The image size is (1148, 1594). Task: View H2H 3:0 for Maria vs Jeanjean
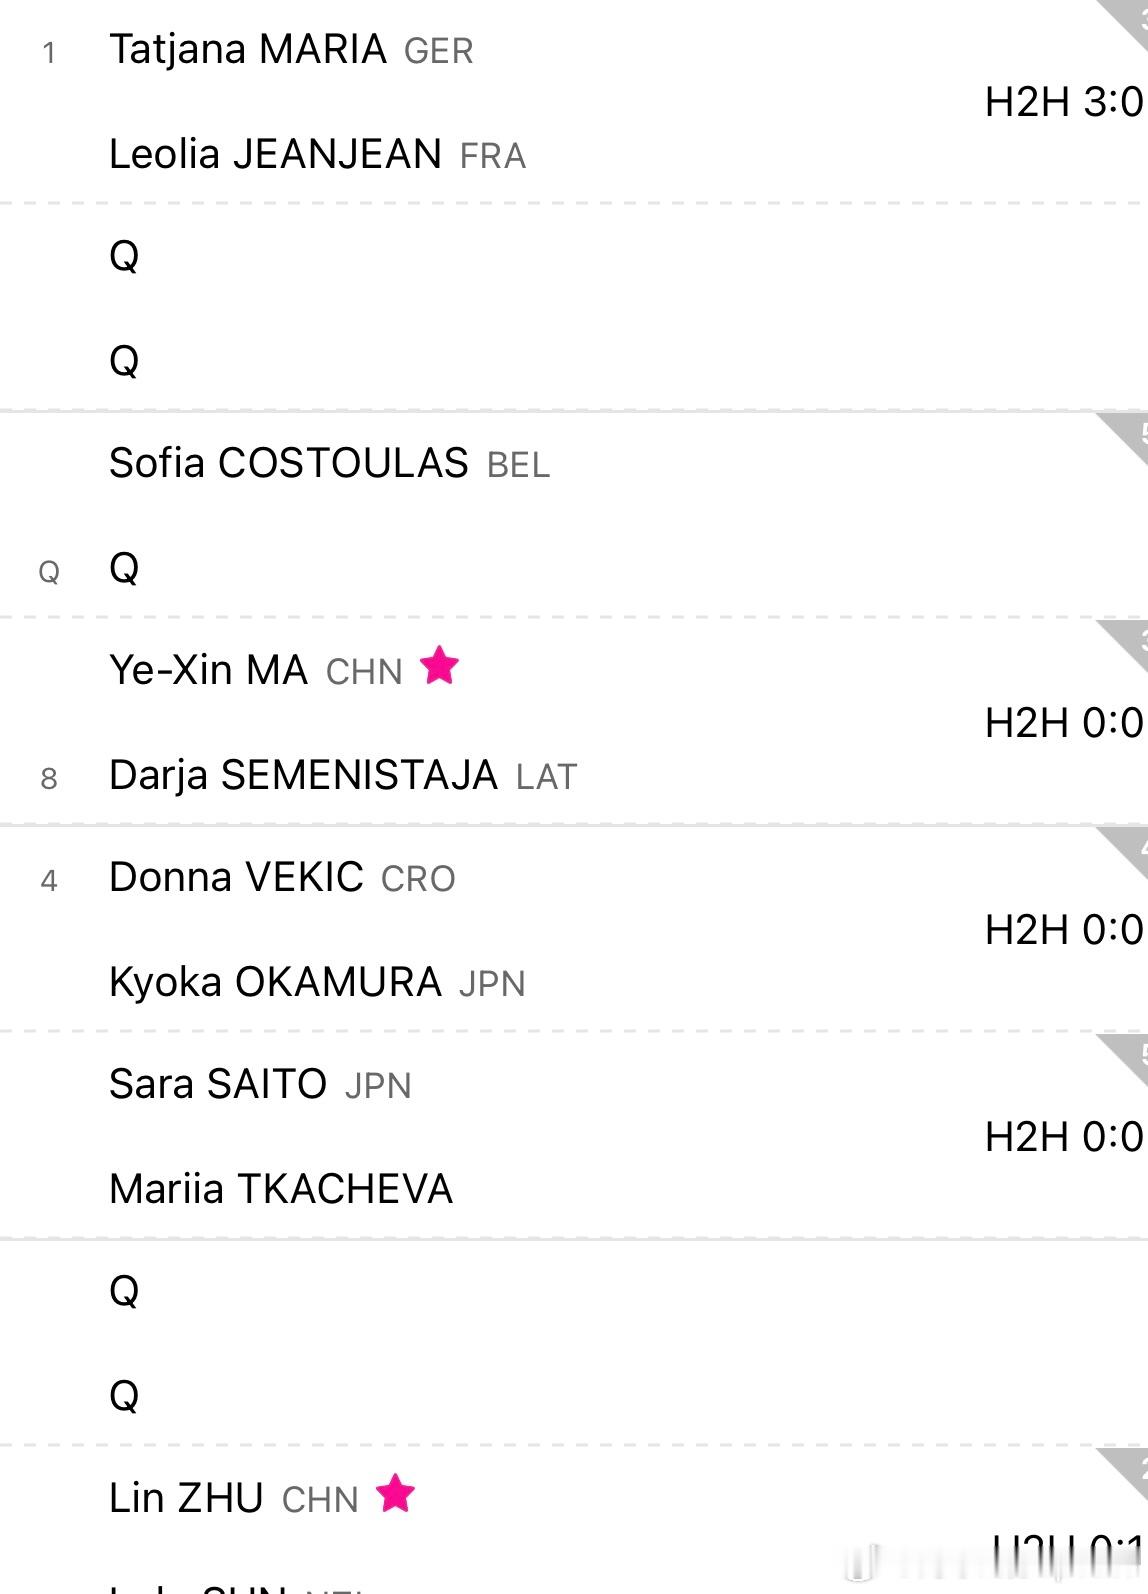(1063, 102)
